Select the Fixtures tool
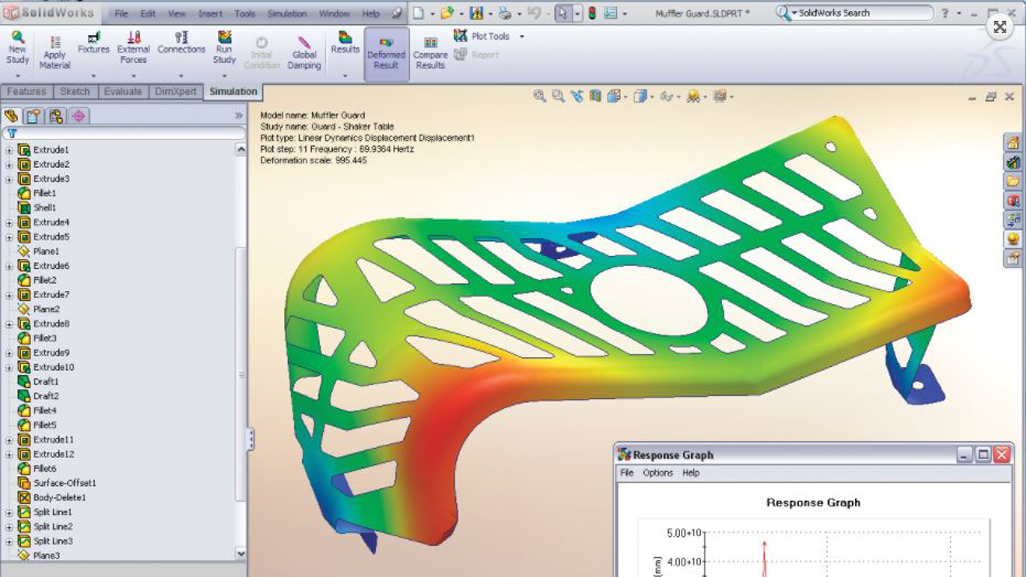Screen dimensions: 1026x577 [x=94, y=43]
